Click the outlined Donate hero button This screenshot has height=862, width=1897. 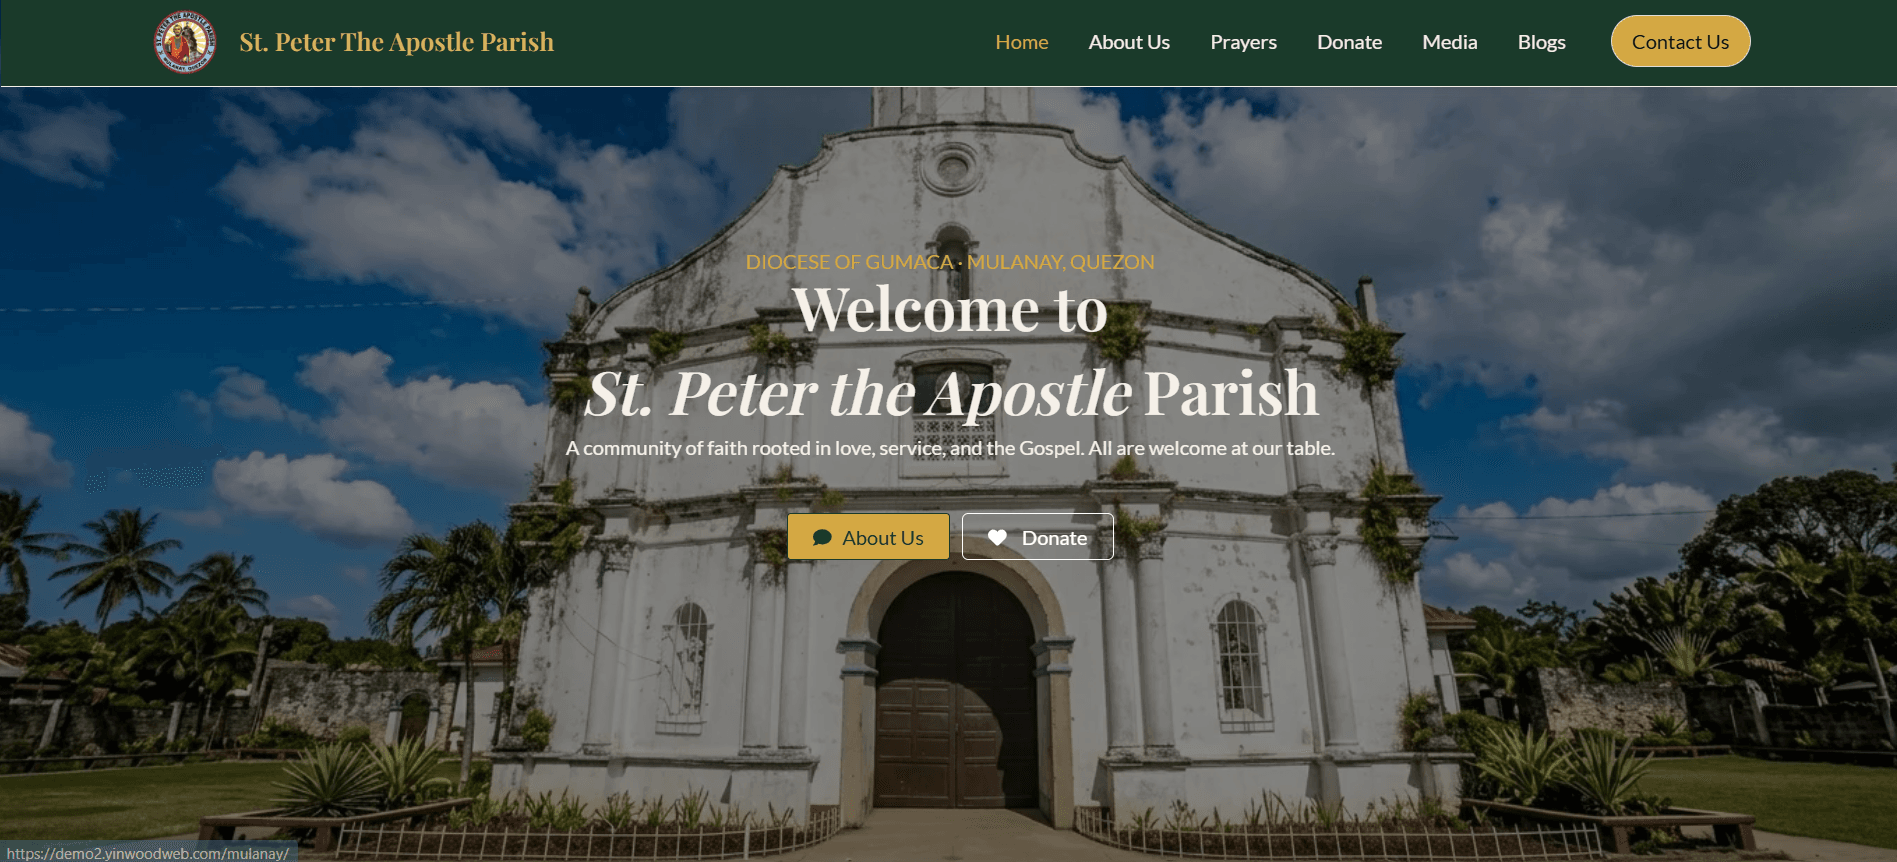pos(1037,537)
